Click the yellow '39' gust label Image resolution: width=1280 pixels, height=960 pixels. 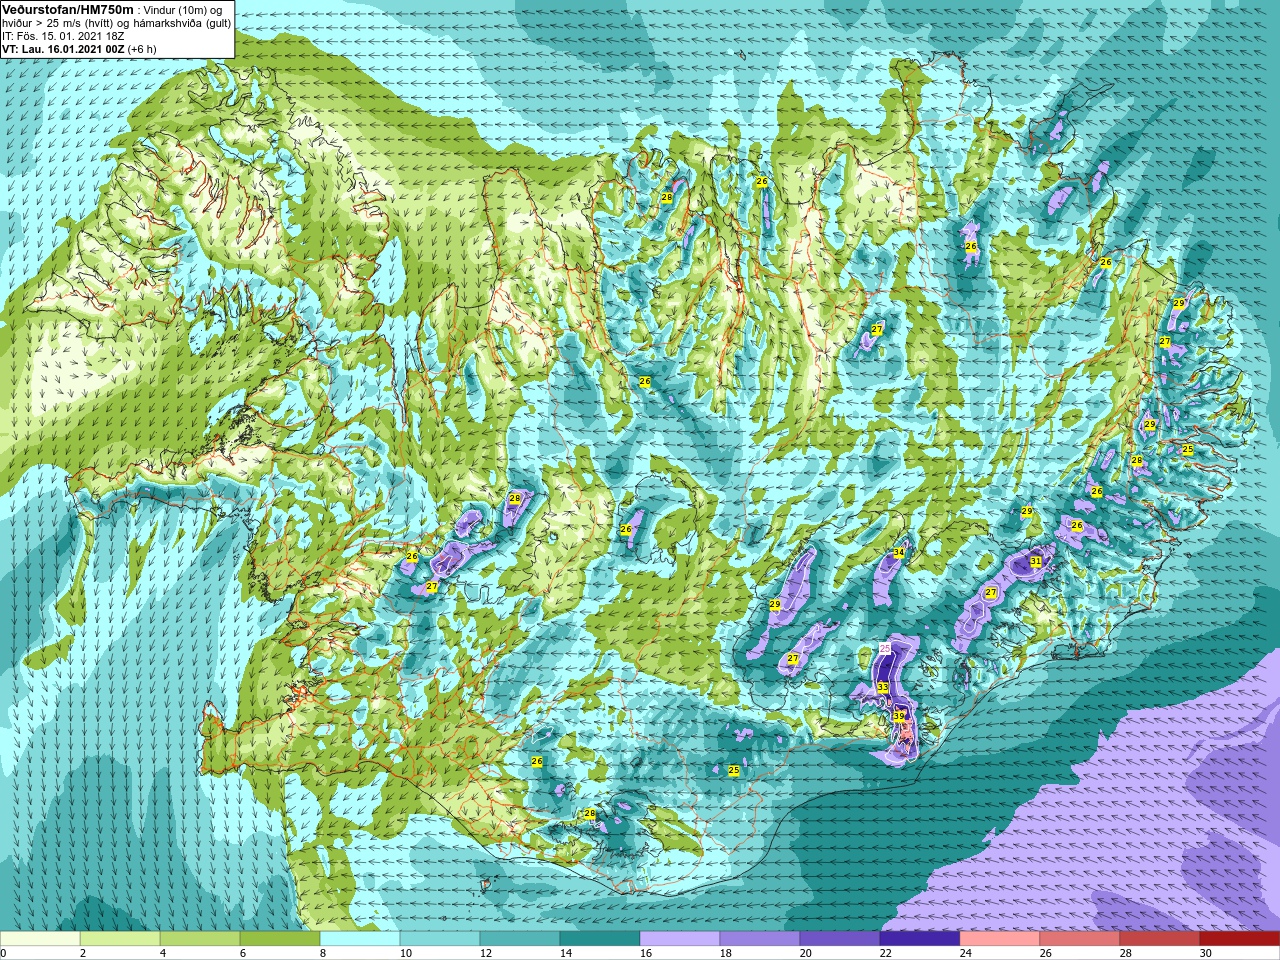898,716
